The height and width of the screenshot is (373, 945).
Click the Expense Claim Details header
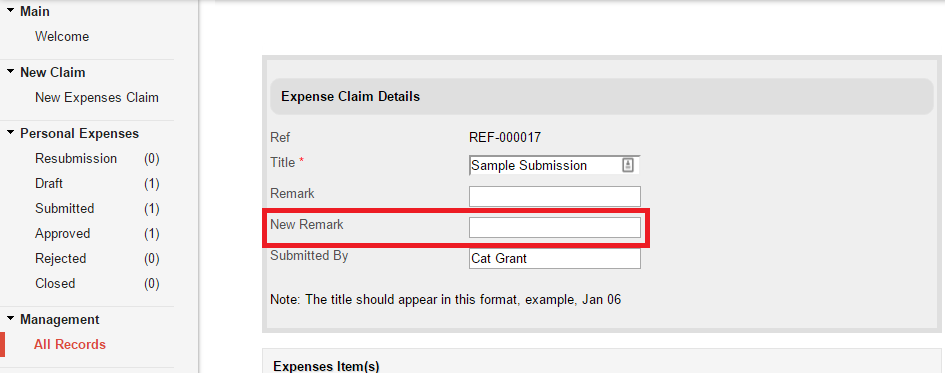coord(601,96)
